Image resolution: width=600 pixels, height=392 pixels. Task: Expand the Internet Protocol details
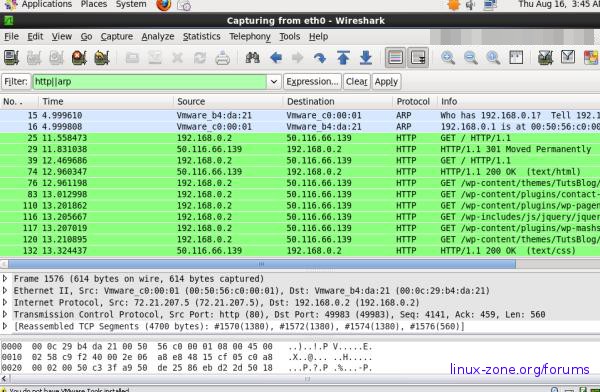pos(5,302)
